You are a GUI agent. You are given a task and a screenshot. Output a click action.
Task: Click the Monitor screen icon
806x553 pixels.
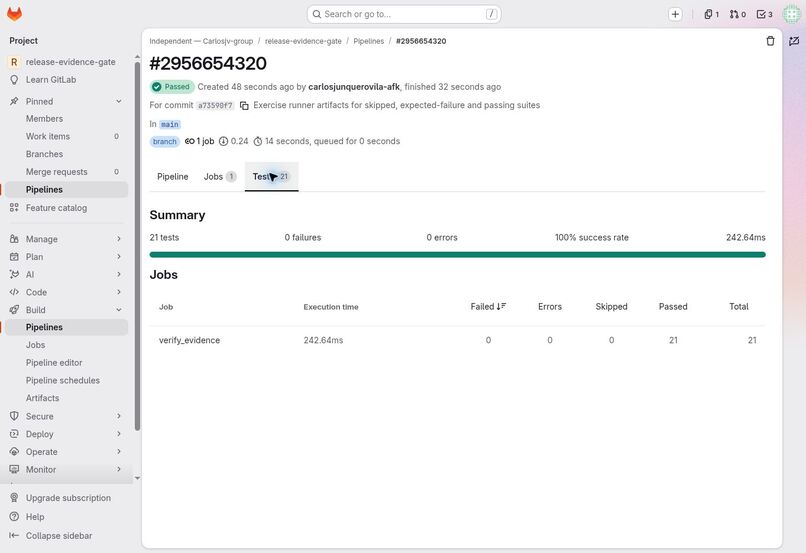(14, 469)
